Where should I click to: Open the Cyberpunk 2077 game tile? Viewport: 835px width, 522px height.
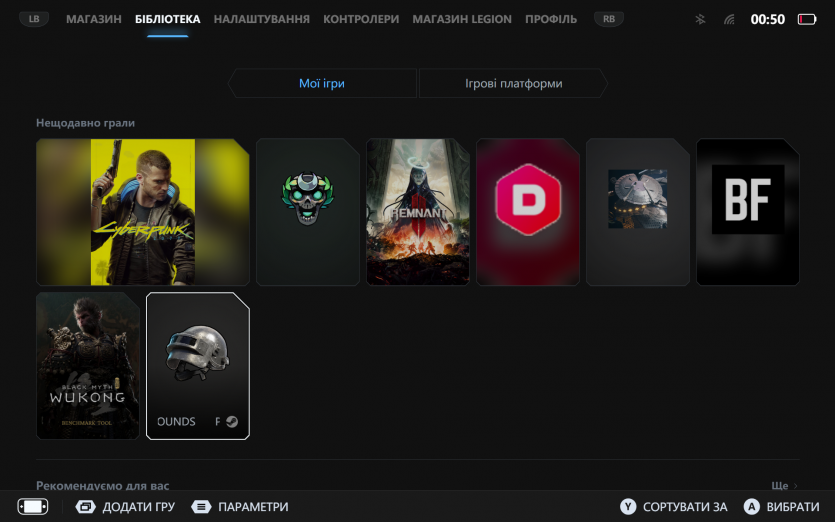pyautogui.click(x=142, y=212)
